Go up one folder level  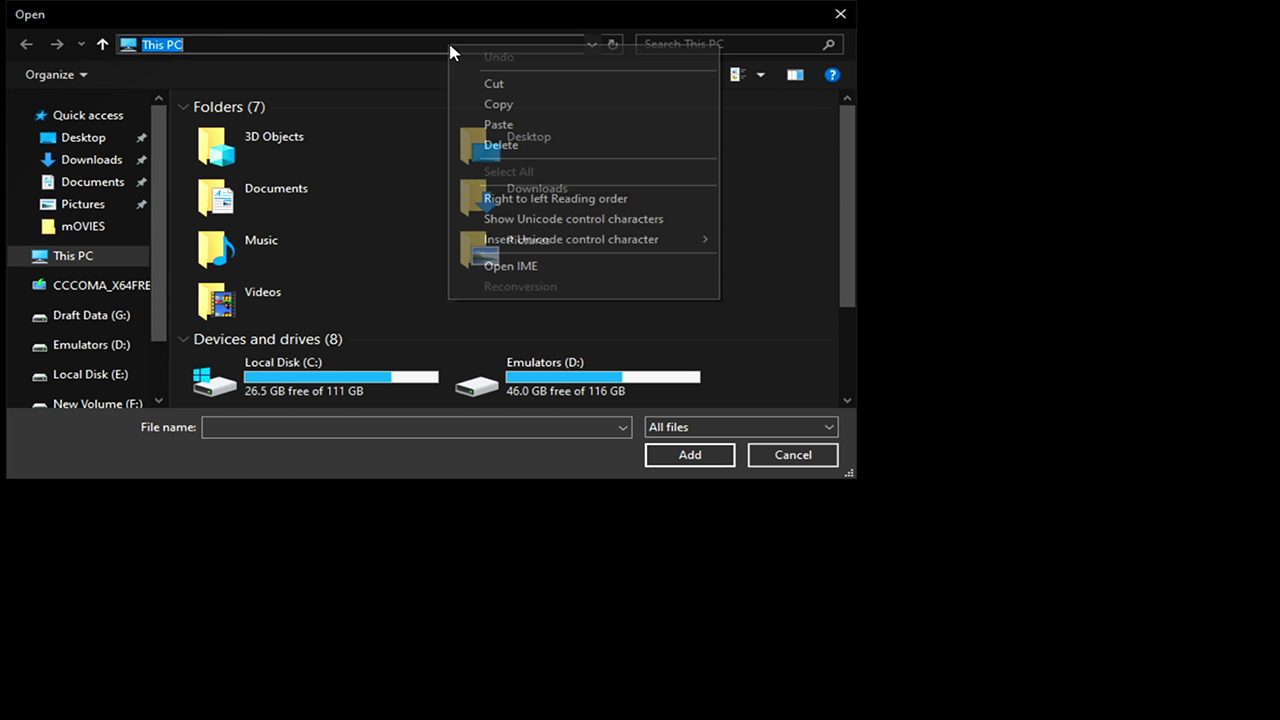pyautogui.click(x=102, y=44)
